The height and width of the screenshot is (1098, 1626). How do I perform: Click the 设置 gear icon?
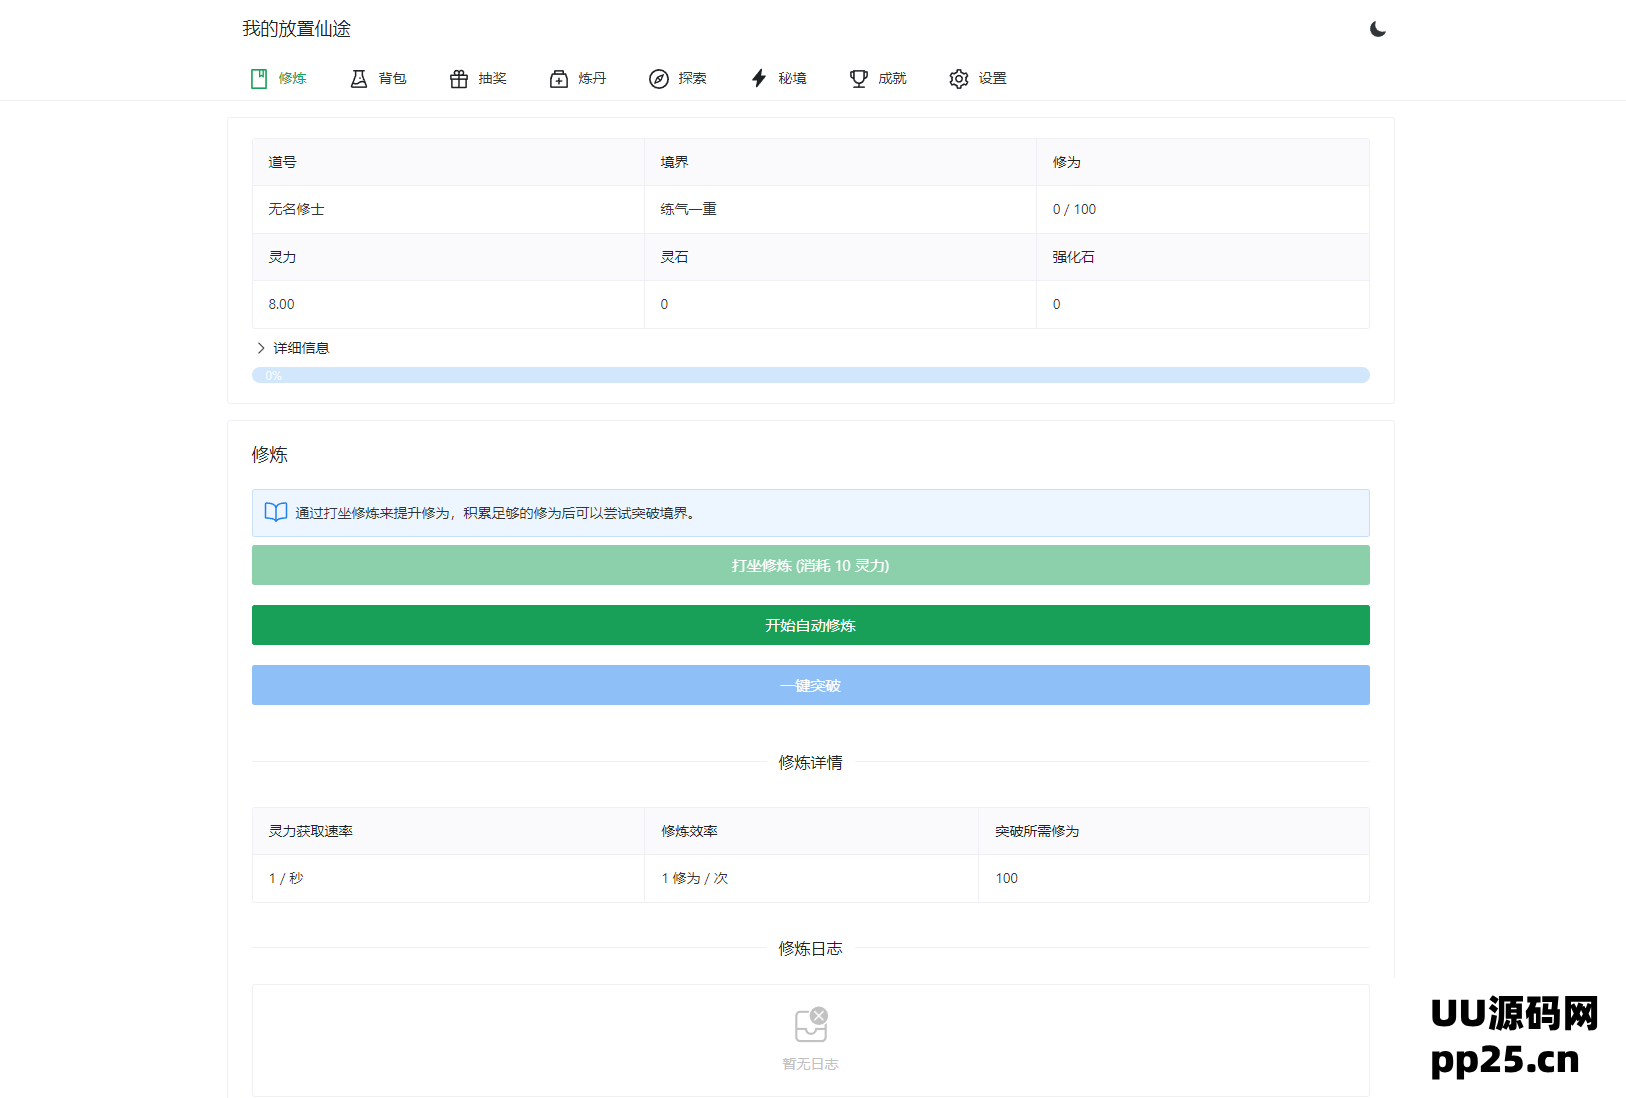click(959, 79)
